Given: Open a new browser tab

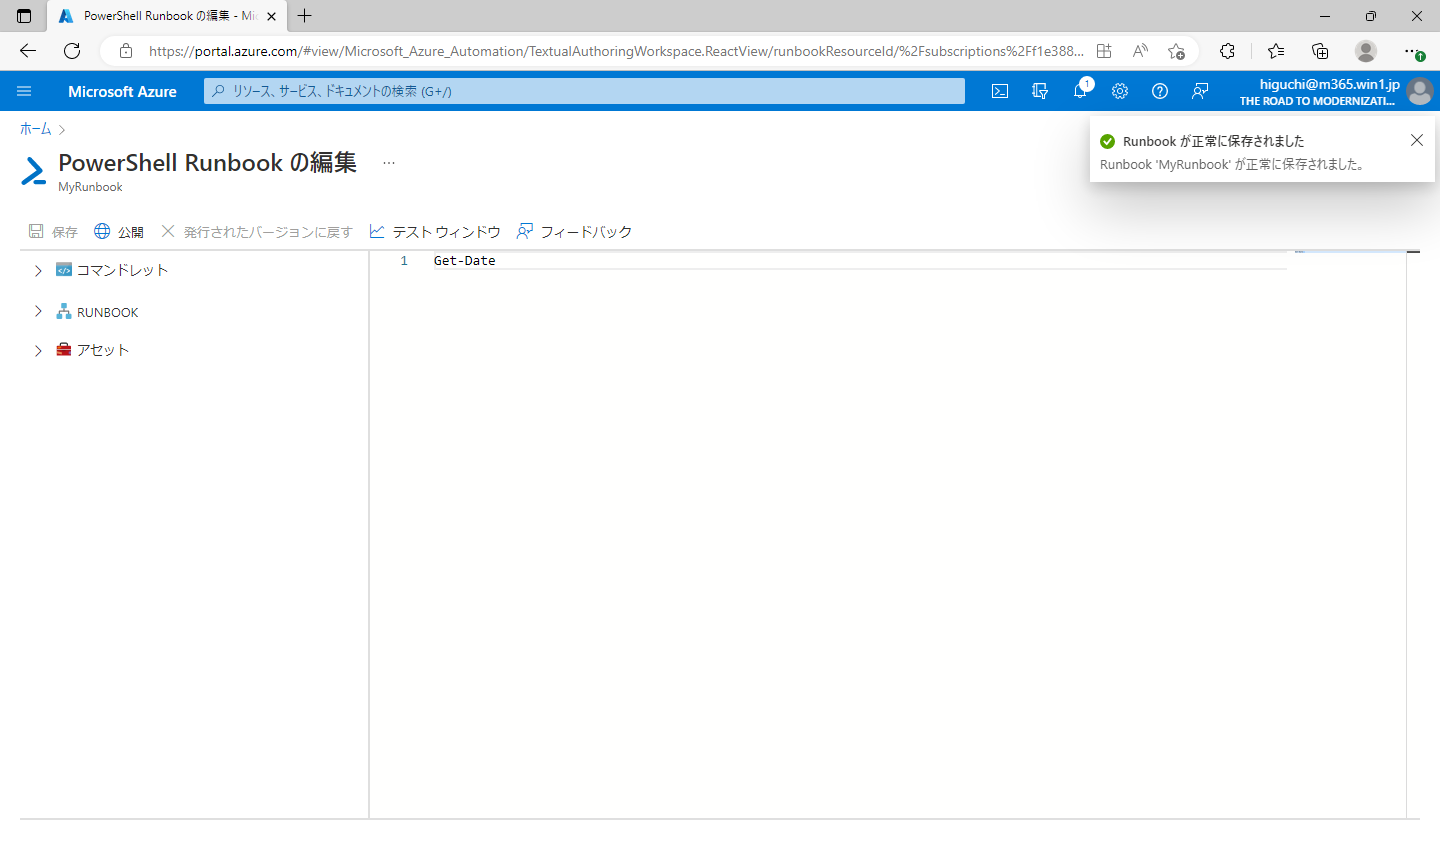Looking at the screenshot, I should pyautogui.click(x=305, y=16).
